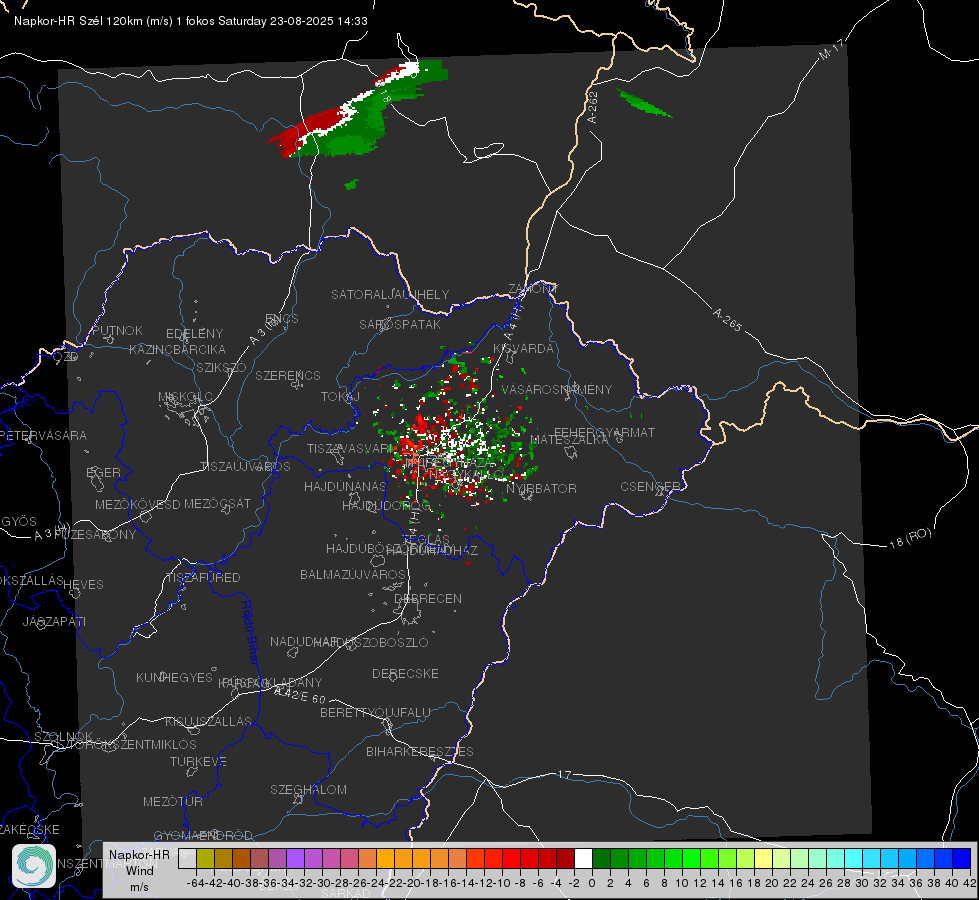Click the HAJDÚNÁNÁS label
Viewport: 979px width, 900px height.
click(x=345, y=486)
